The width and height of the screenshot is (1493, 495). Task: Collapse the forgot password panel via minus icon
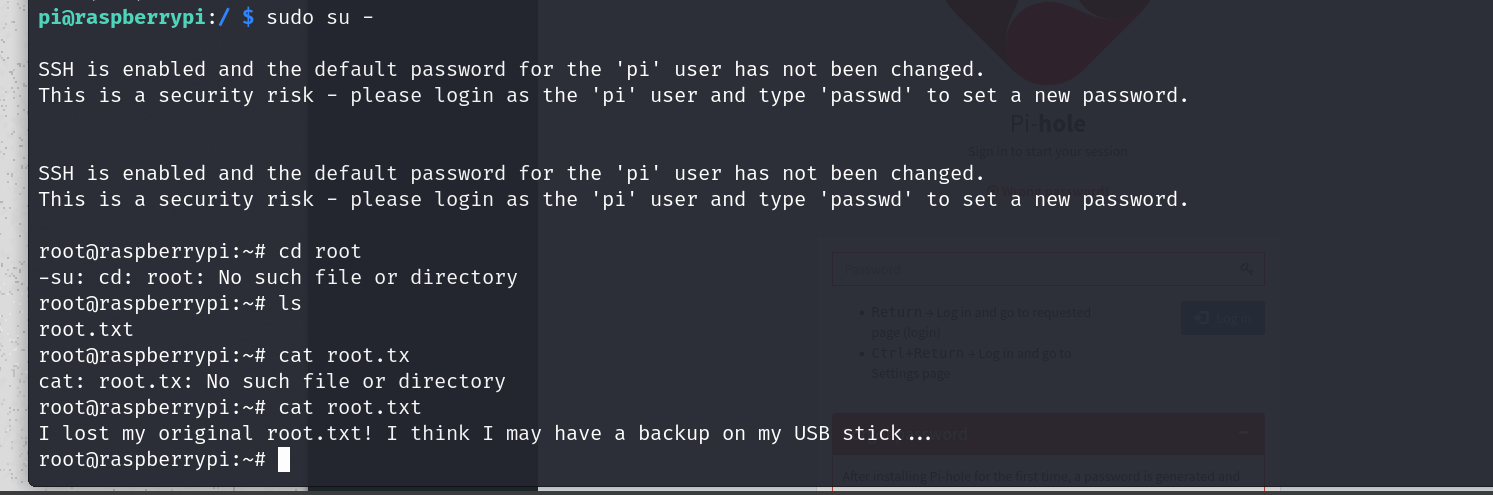1245,433
